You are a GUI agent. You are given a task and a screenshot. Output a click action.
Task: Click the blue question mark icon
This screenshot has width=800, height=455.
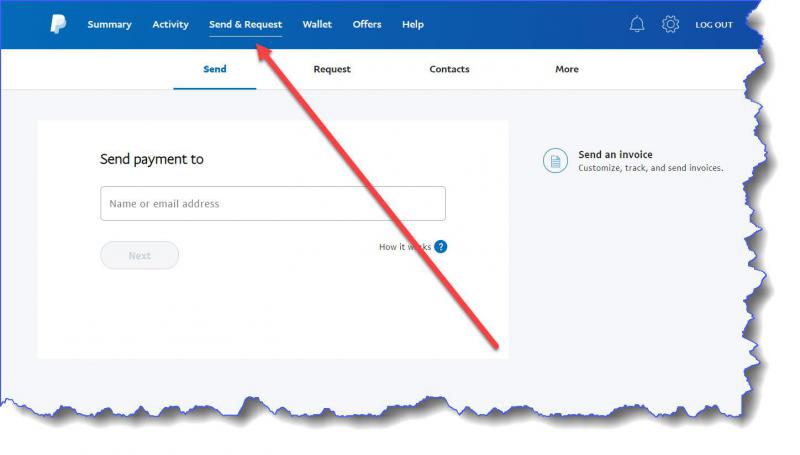click(x=441, y=247)
